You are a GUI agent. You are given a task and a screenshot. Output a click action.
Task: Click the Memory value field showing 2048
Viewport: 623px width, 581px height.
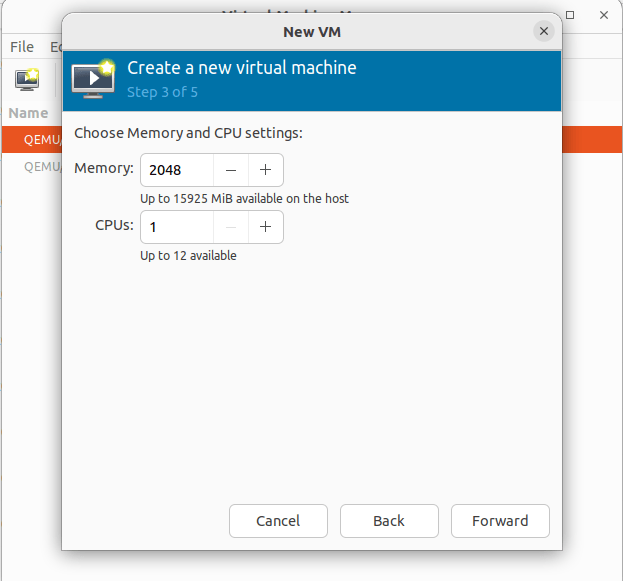[177, 170]
